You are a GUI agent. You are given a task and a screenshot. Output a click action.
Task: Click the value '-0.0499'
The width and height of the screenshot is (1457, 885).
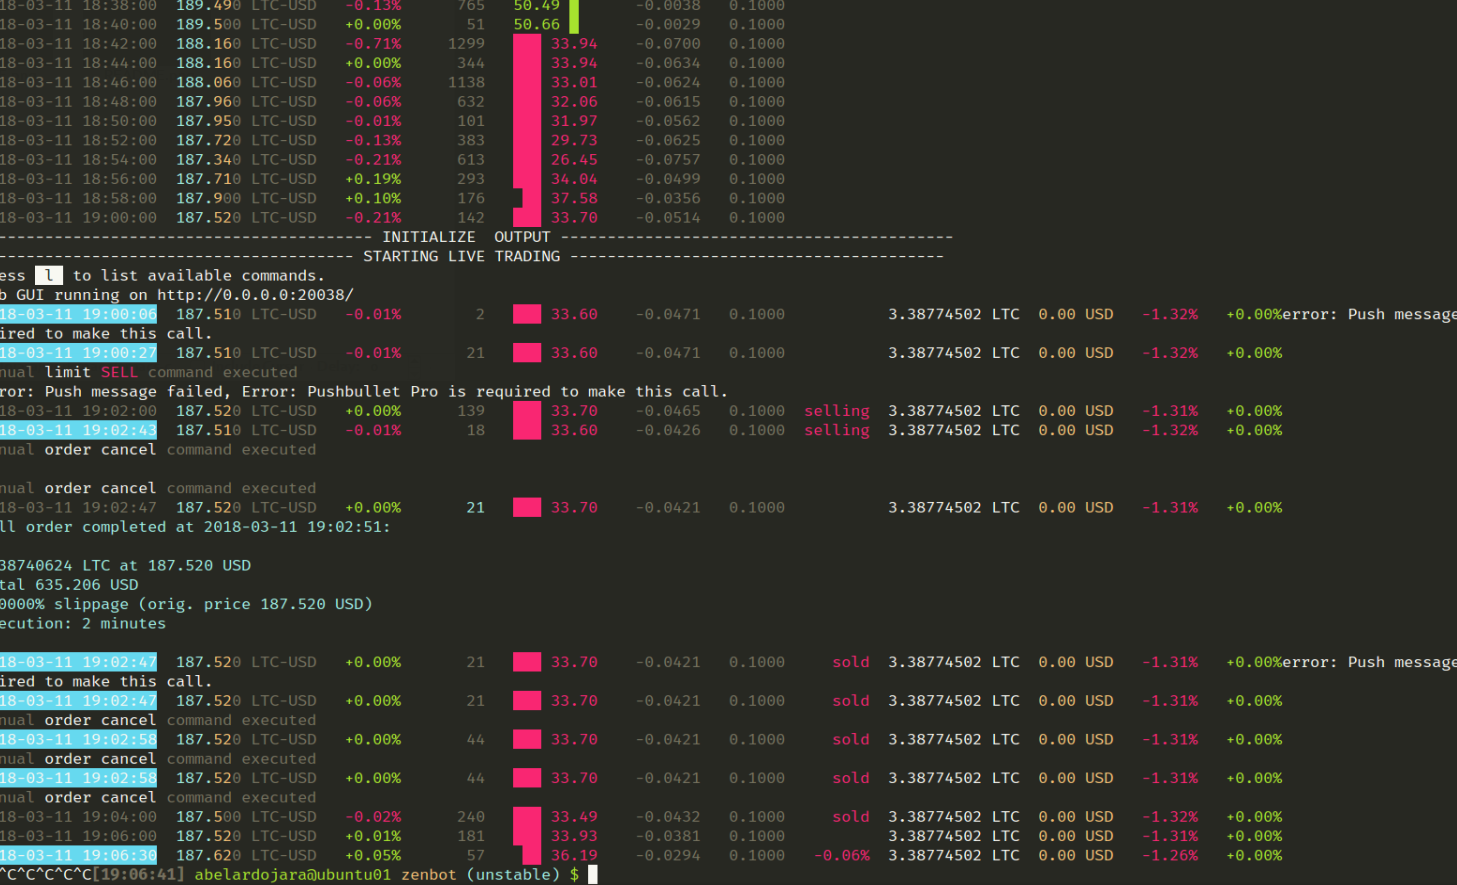668,179
